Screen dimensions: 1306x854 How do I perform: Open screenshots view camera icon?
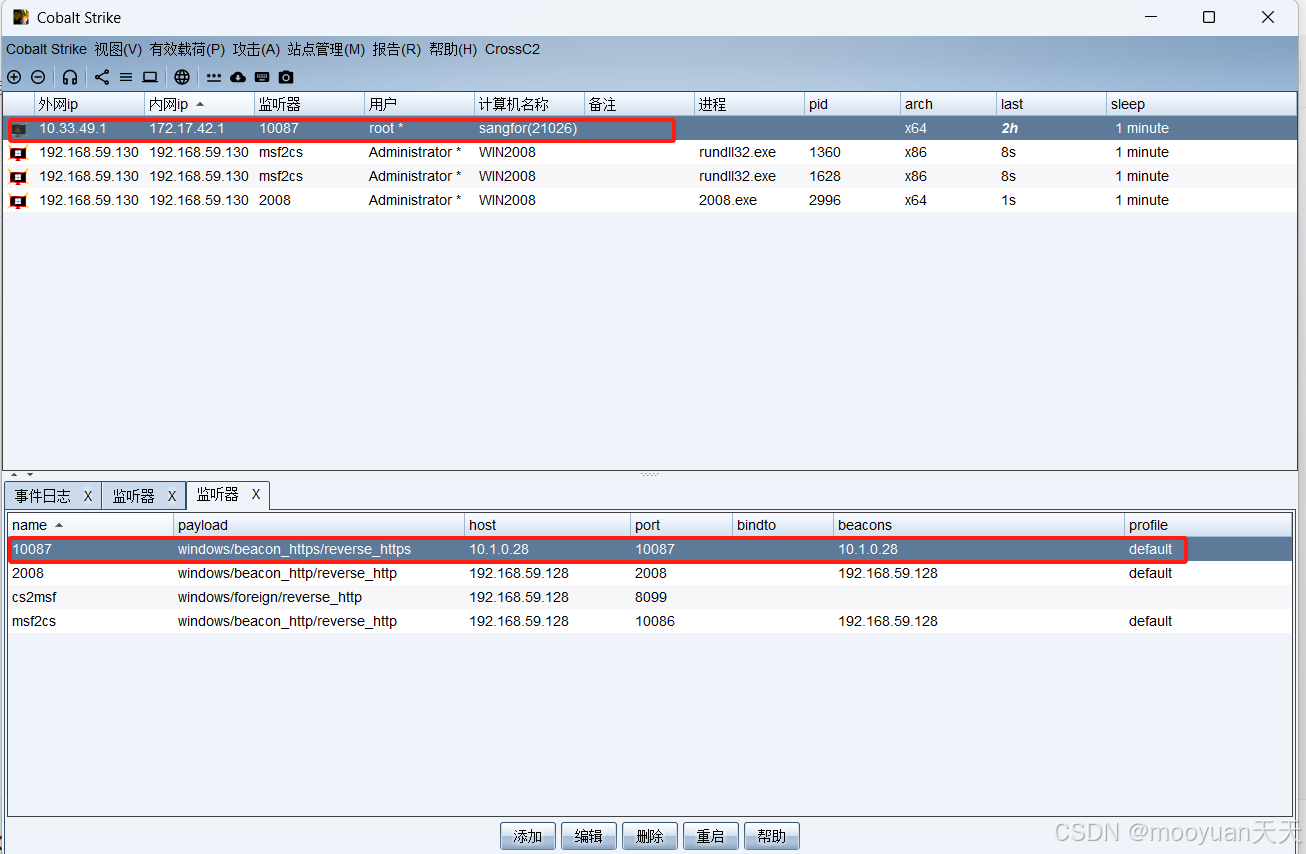coord(286,77)
